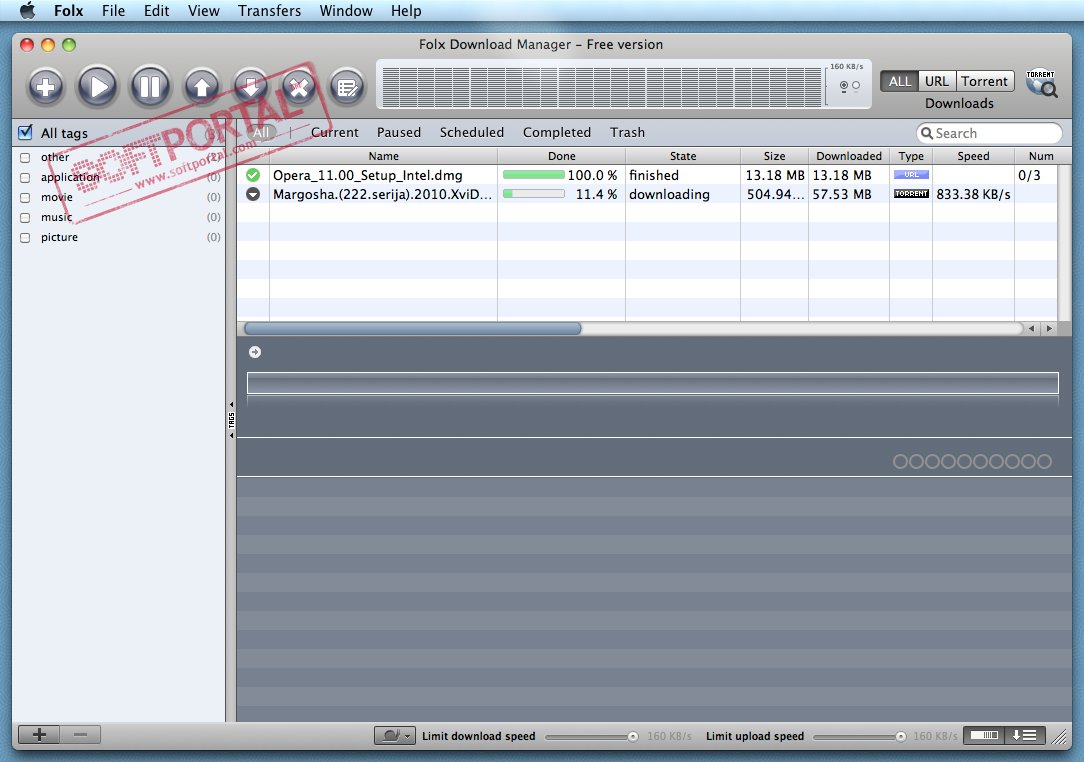Click the URL type badge

(x=911, y=175)
